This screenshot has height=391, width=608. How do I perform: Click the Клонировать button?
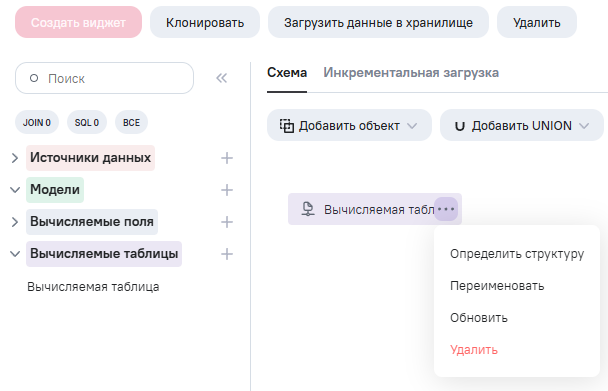(x=205, y=22)
